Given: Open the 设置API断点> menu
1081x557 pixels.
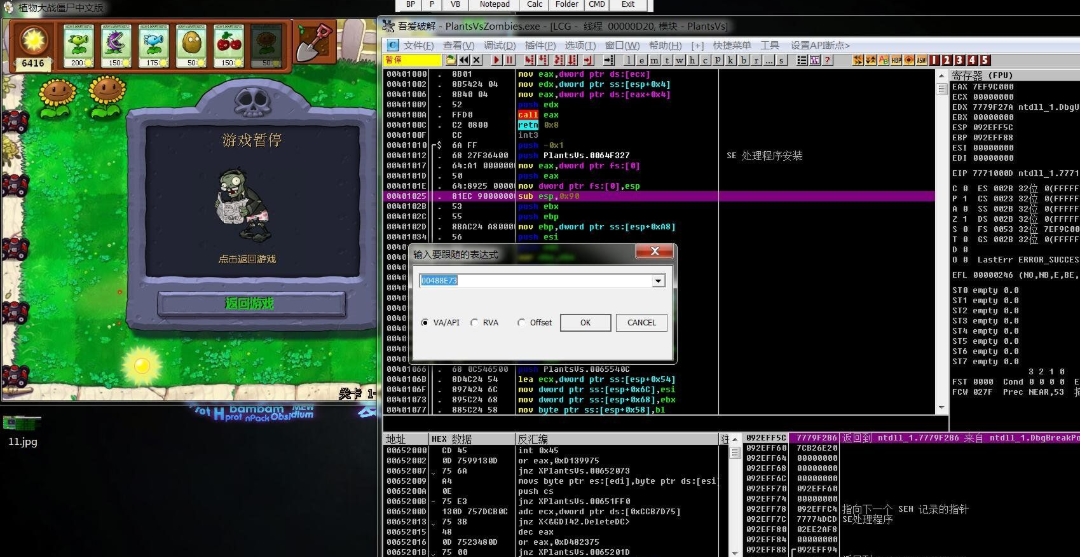Looking at the screenshot, I should [x=820, y=45].
